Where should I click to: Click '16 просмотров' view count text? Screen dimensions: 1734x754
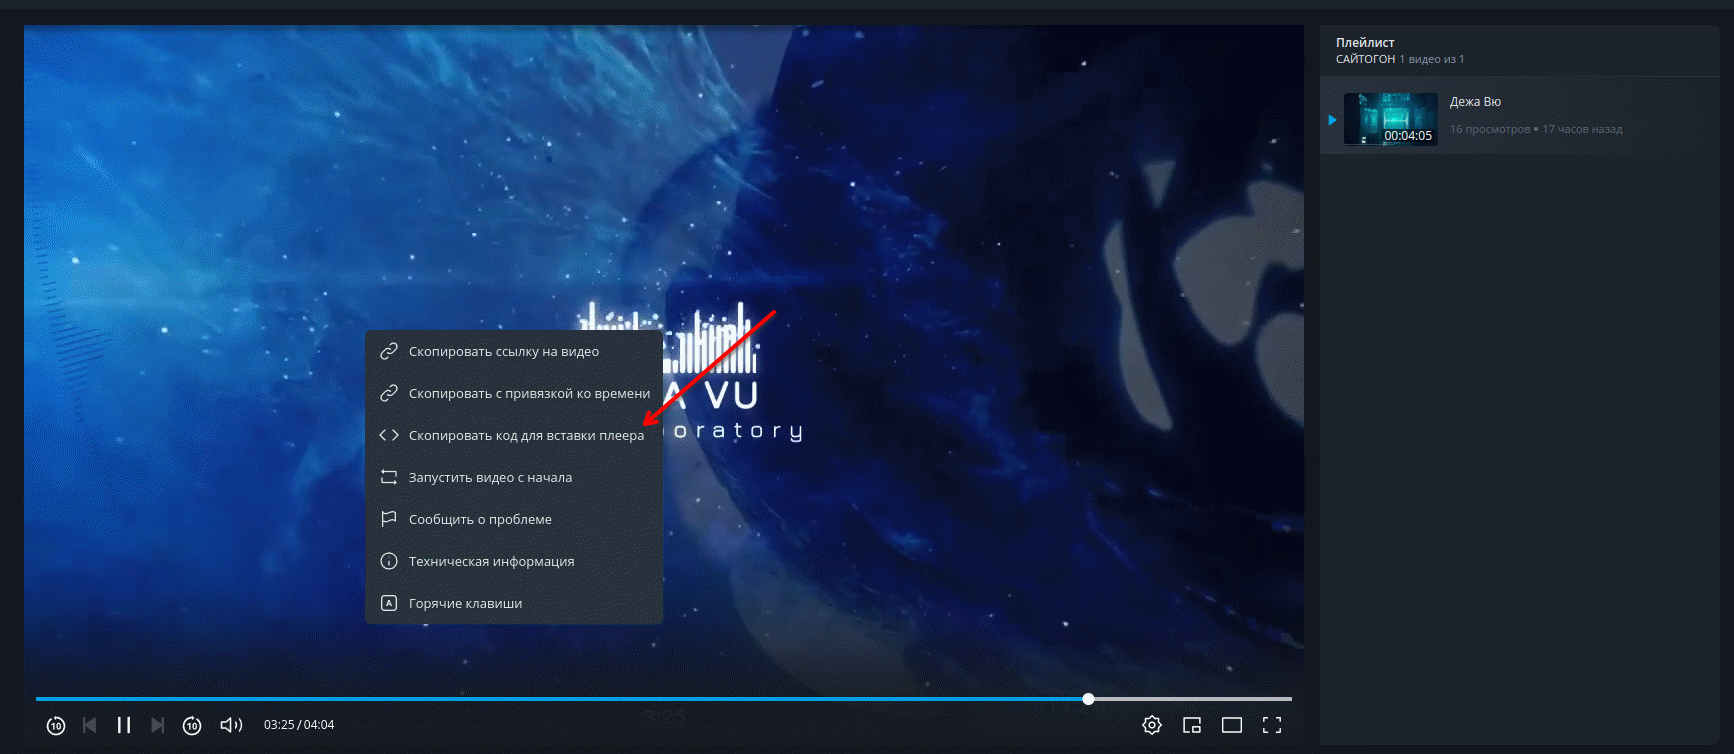pyautogui.click(x=1490, y=129)
